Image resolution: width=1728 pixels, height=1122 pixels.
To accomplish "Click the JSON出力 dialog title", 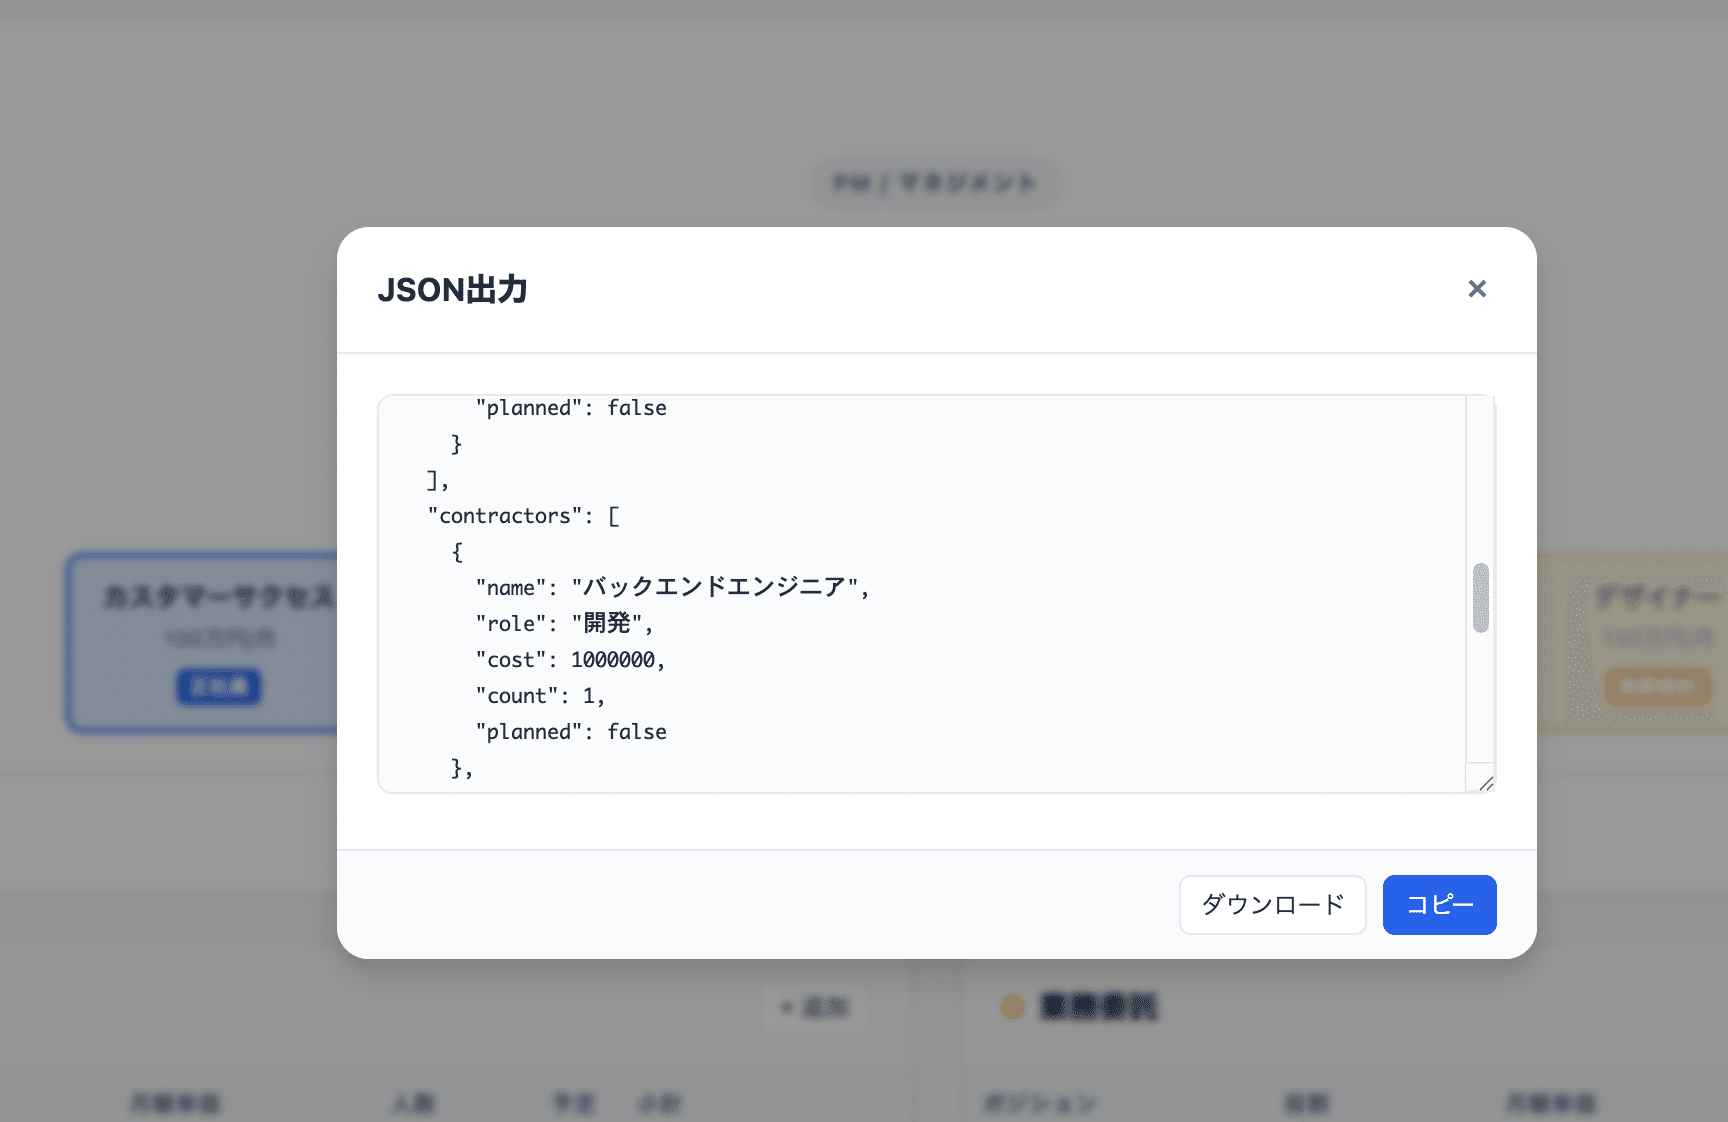I will click(x=452, y=290).
